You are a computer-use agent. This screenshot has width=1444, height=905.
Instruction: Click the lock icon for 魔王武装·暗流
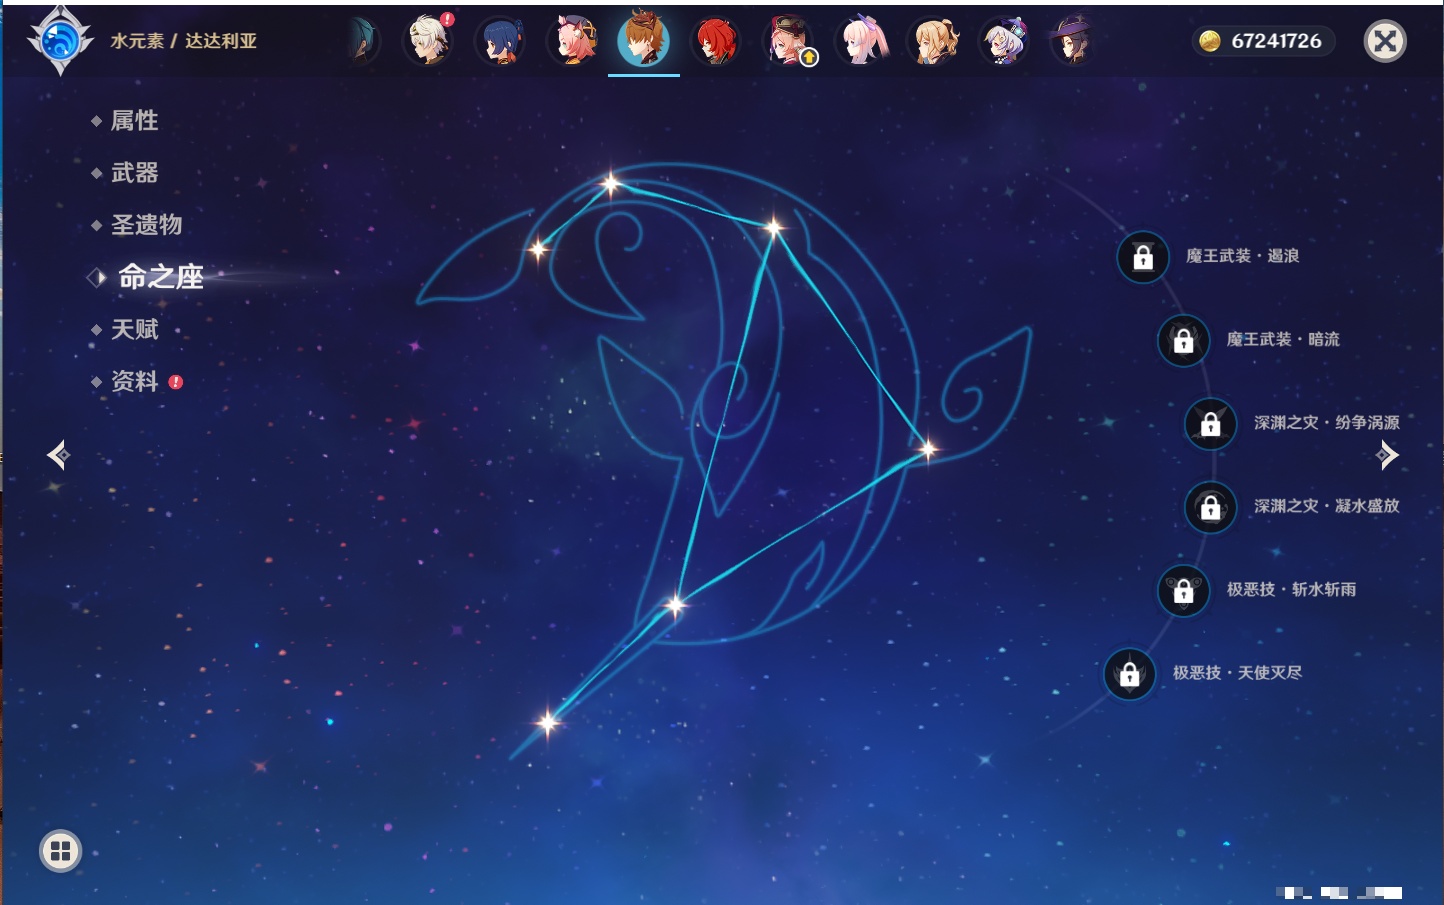pos(1184,340)
